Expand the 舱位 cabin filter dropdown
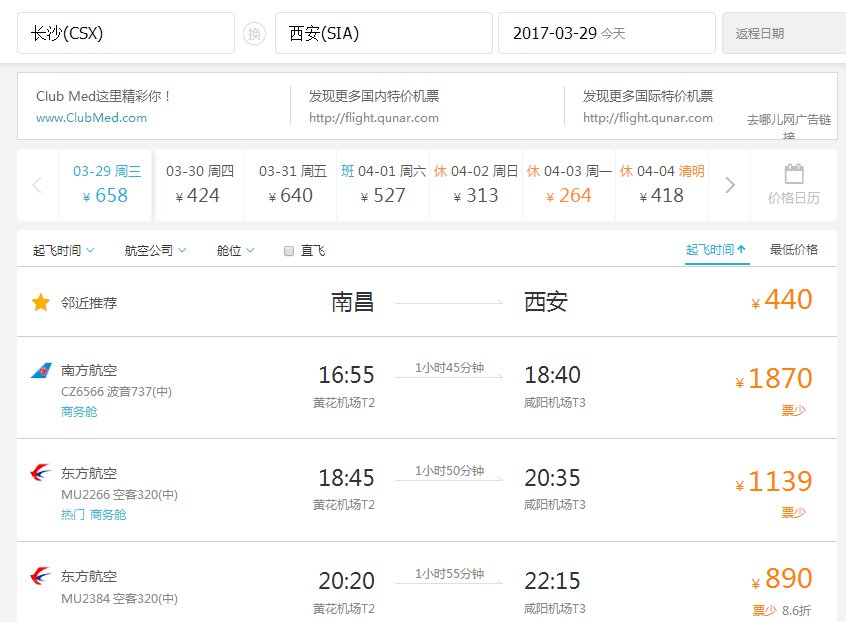 pyautogui.click(x=235, y=250)
